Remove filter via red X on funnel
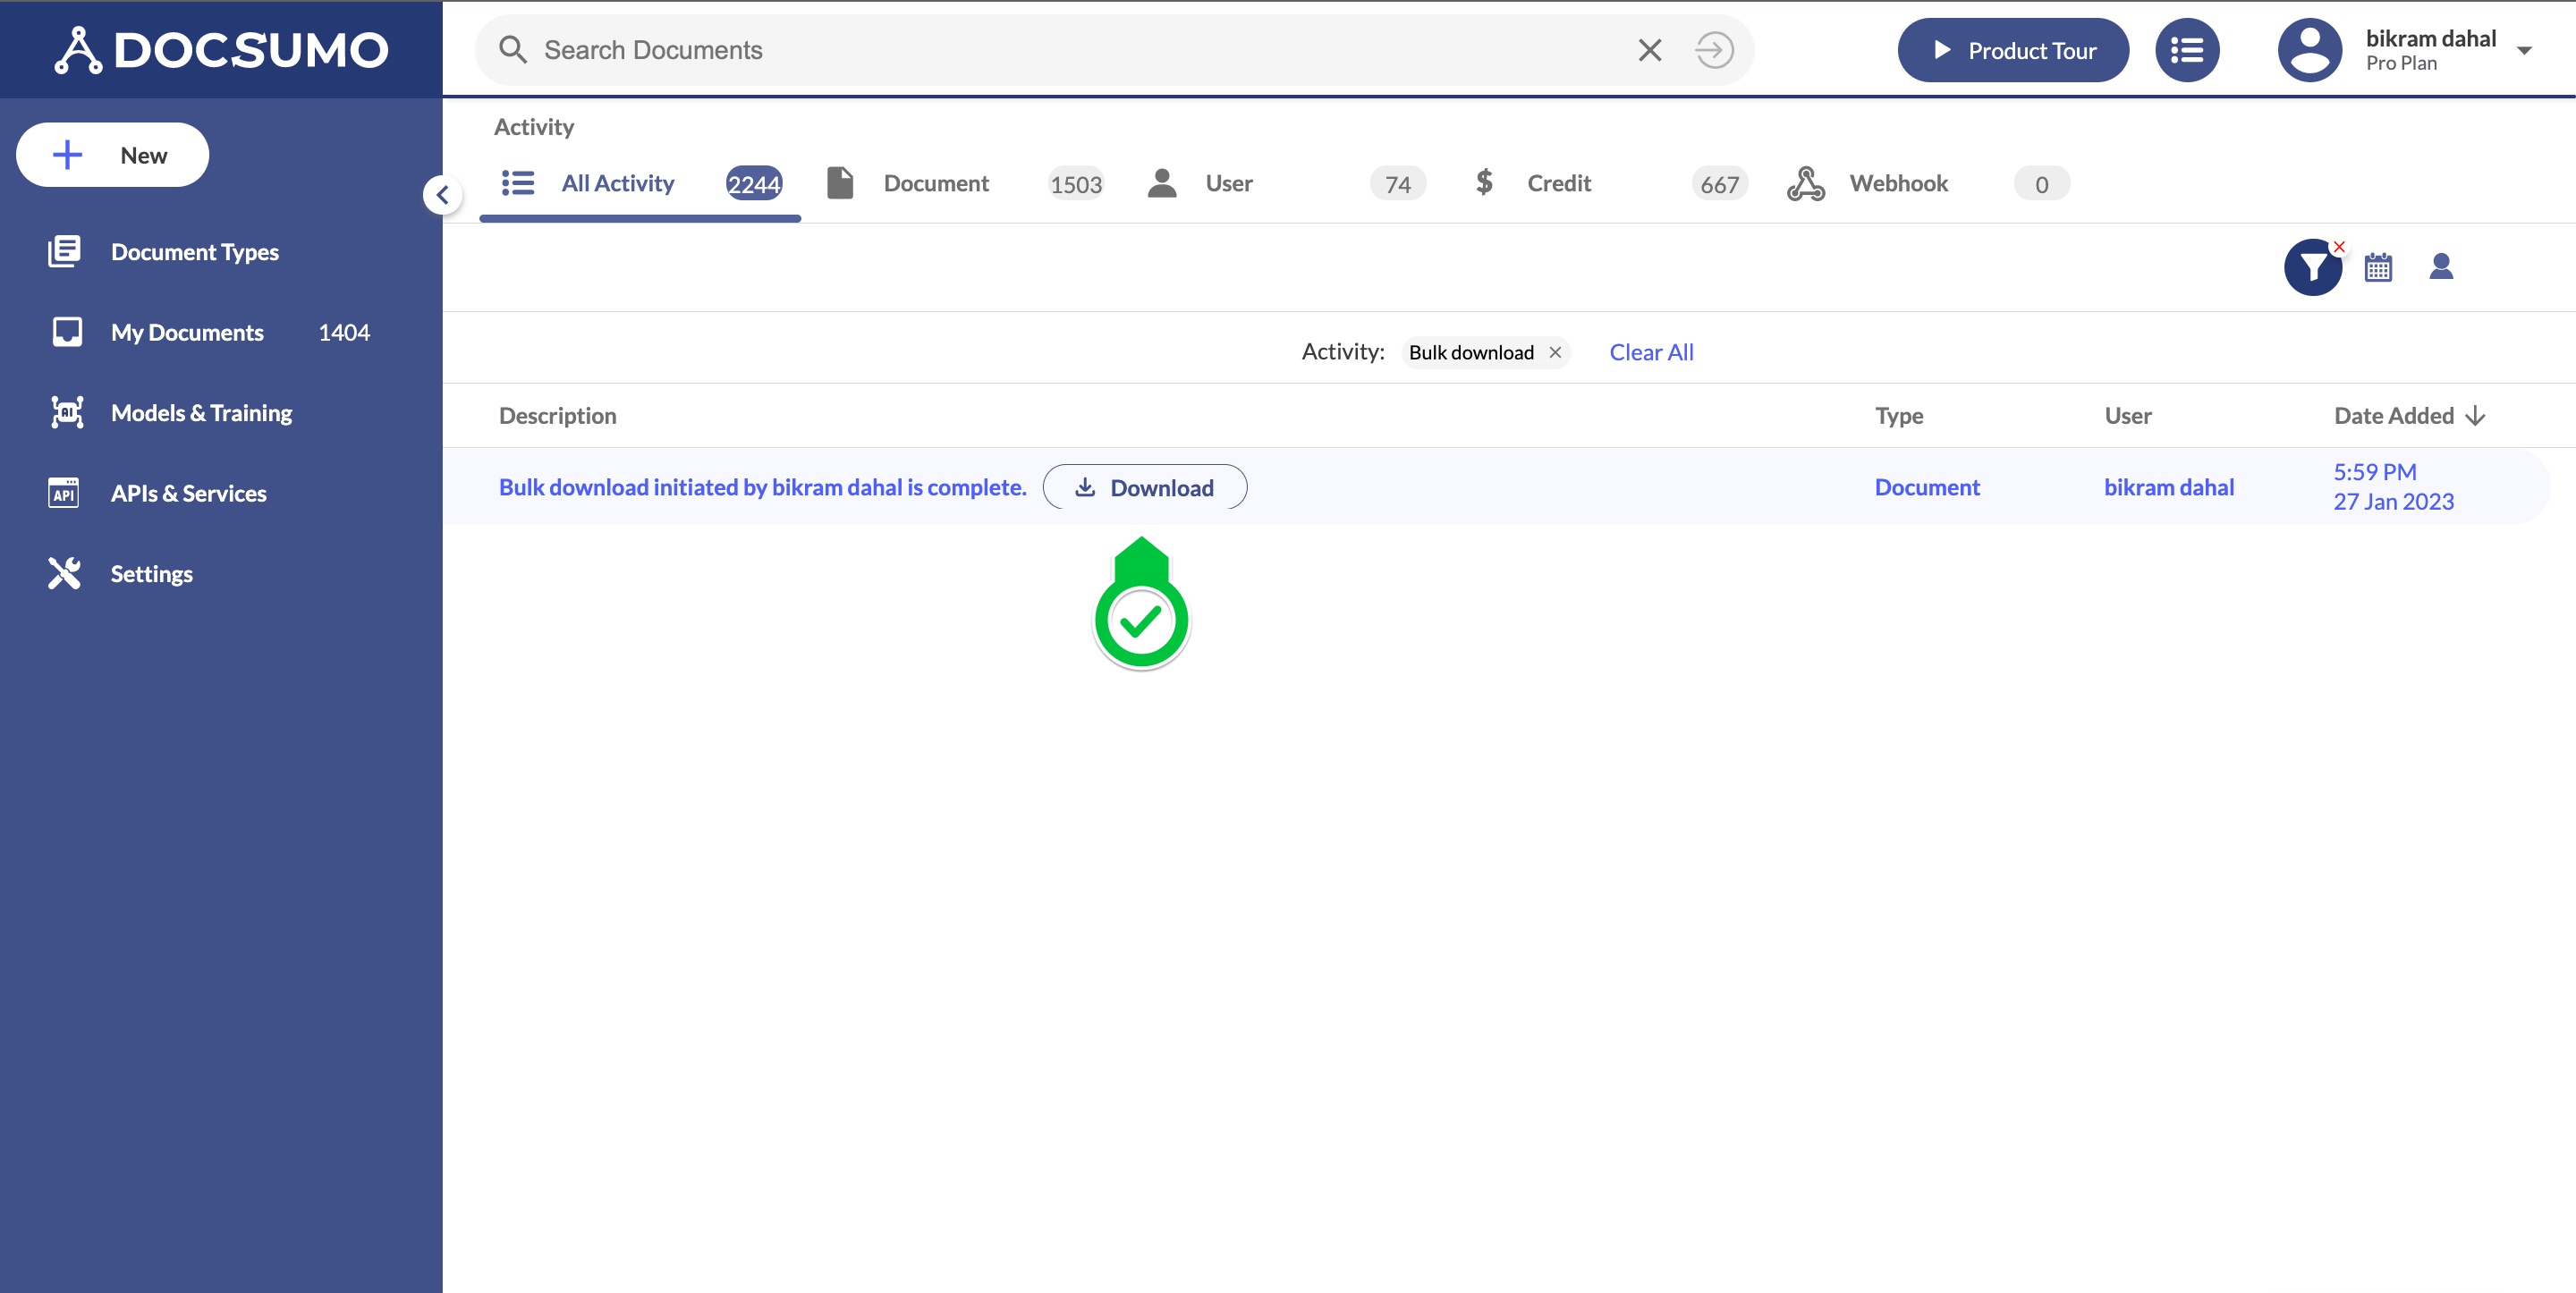This screenshot has height=1293, width=2576. tap(2339, 246)
